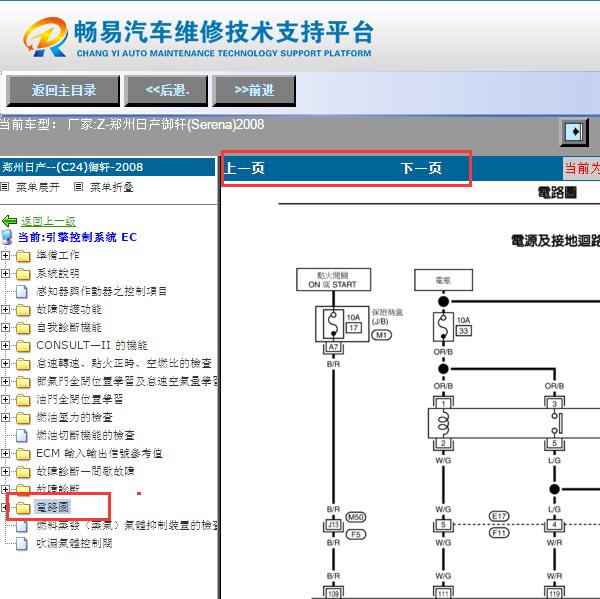The height and width of the screenshot is (599, 600).
Task: Expand the 系統說明 tree node
Action: [x=5, y=273]
